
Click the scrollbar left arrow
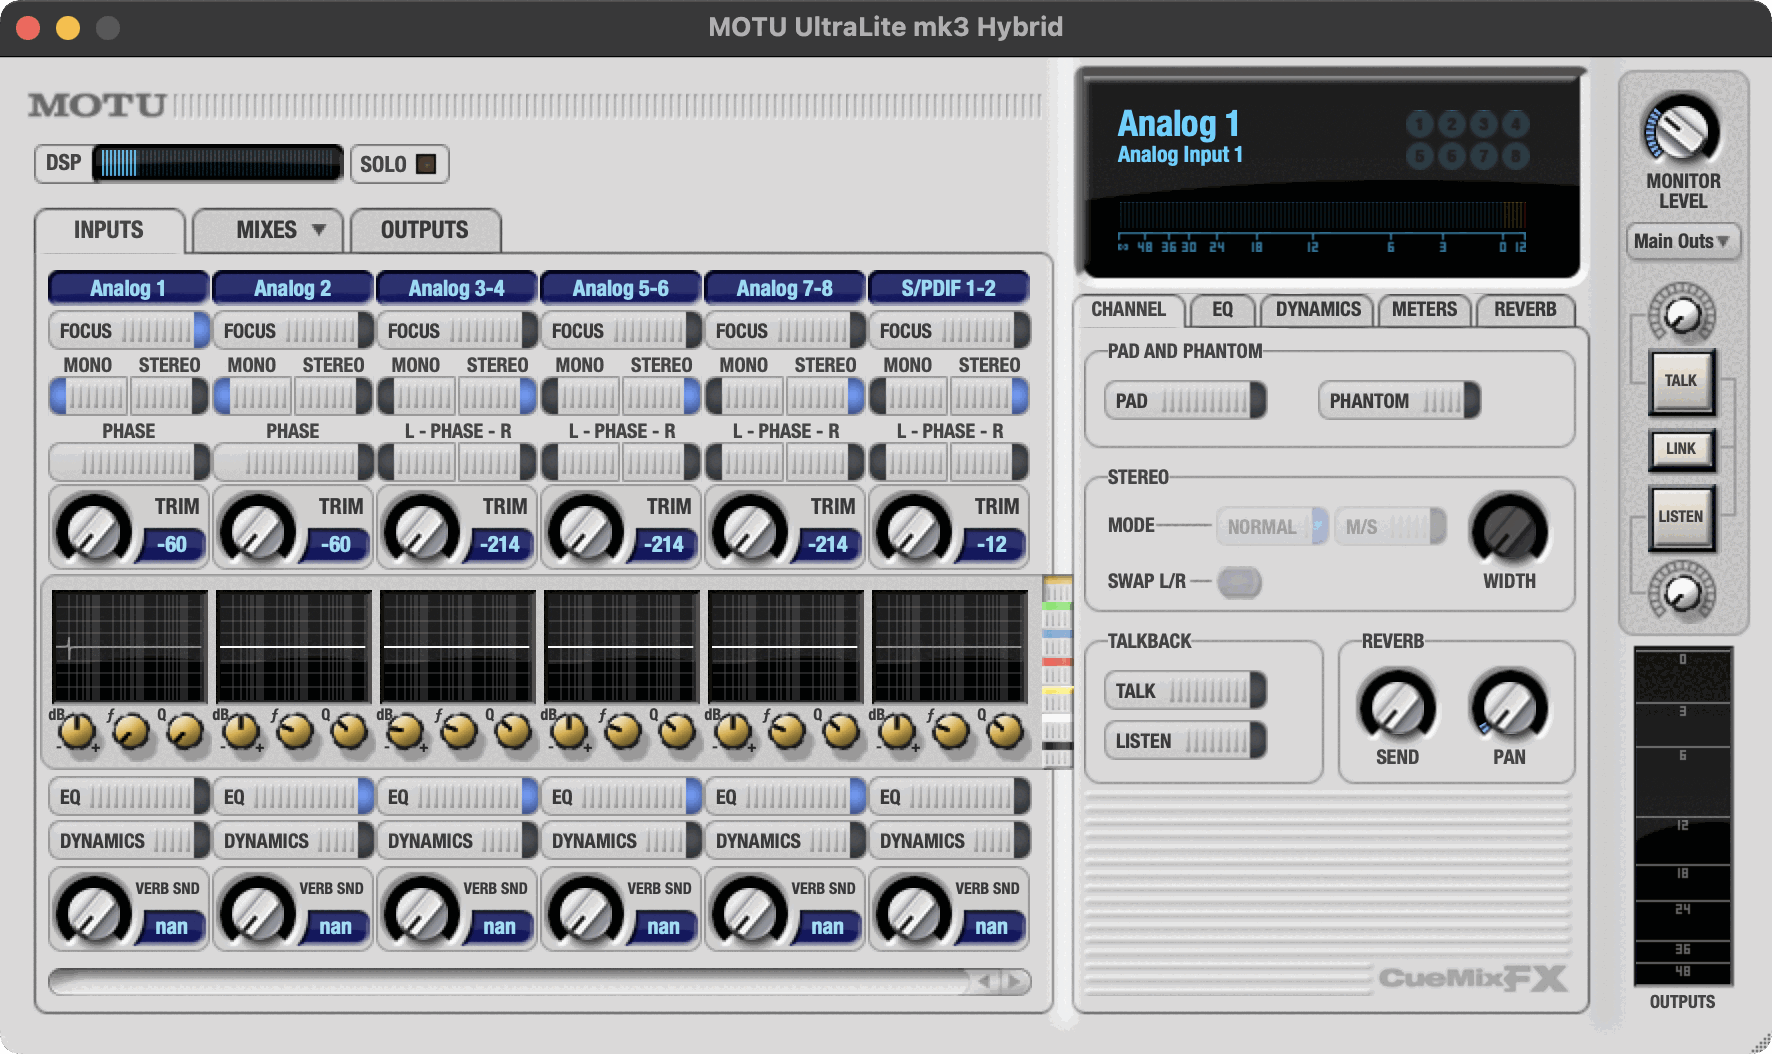click(x=986, y=982)
